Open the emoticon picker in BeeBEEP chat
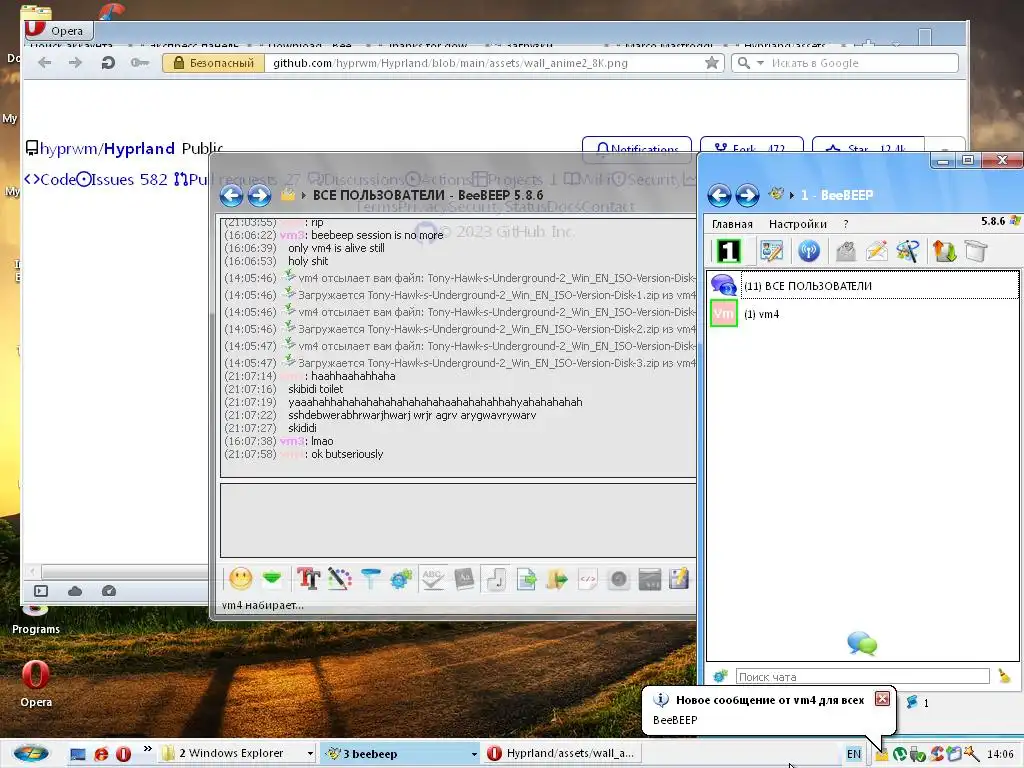The image size is (1024, 768). point(240,579)
